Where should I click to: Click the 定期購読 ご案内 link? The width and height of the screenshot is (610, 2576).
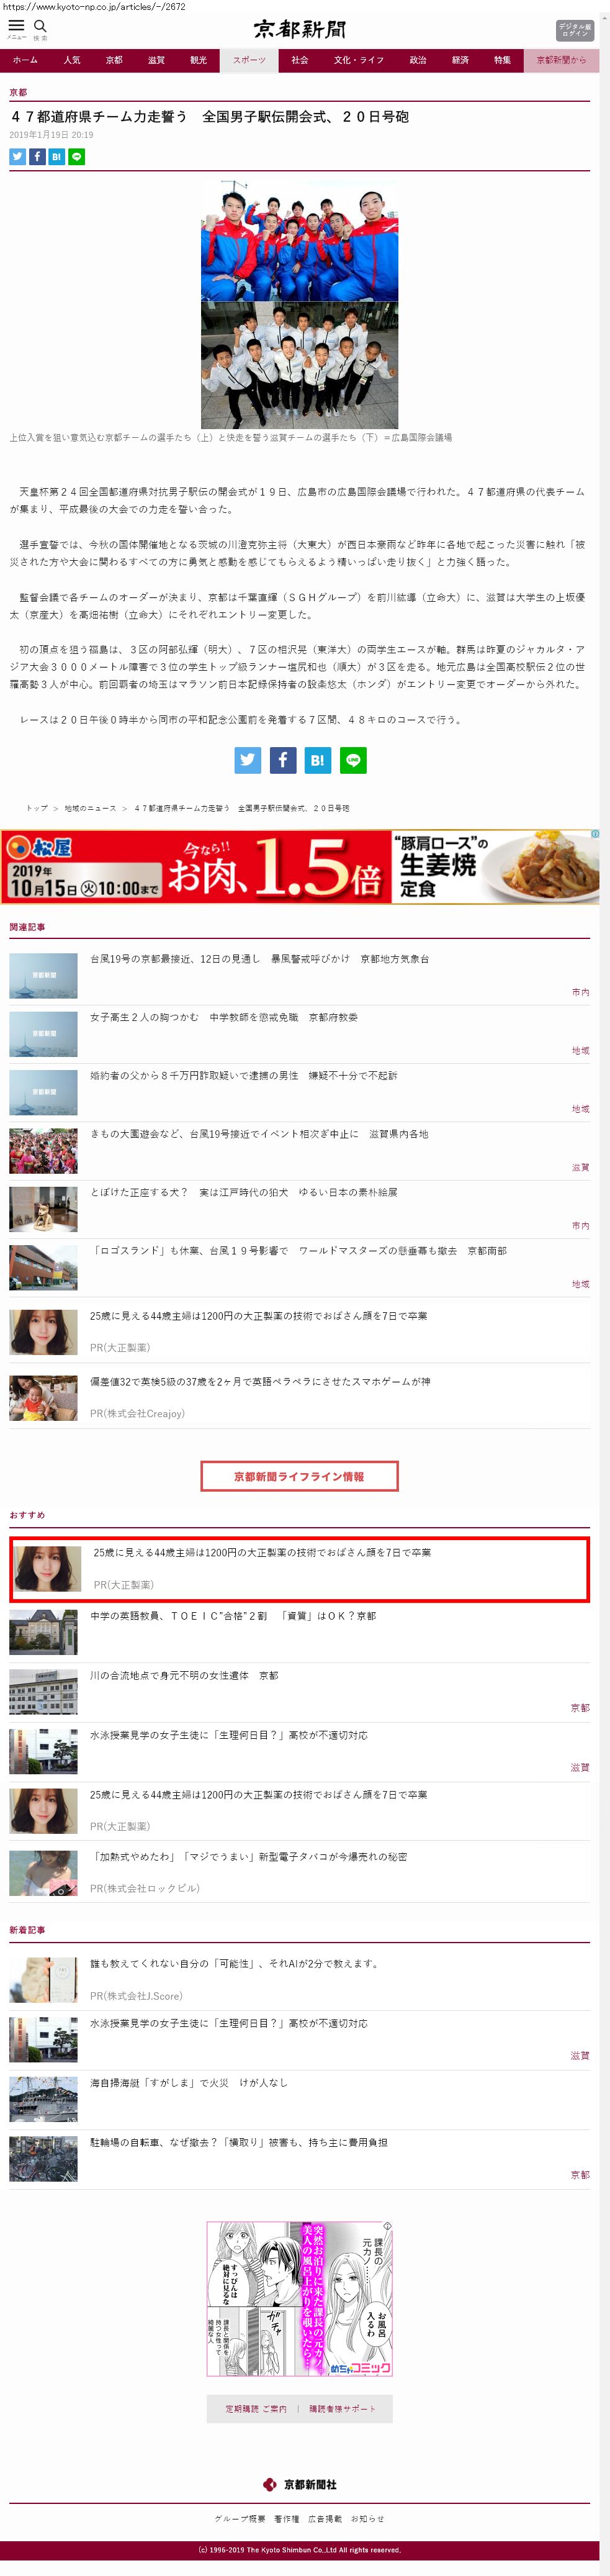point(256,2409)
